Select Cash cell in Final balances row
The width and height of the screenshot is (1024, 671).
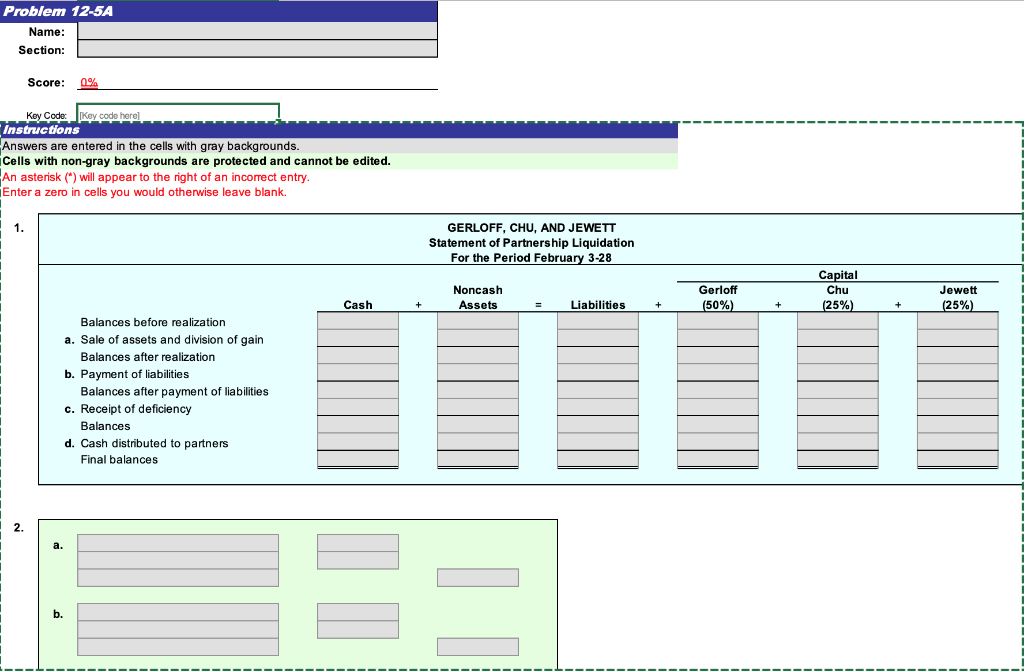coord(358,459)
